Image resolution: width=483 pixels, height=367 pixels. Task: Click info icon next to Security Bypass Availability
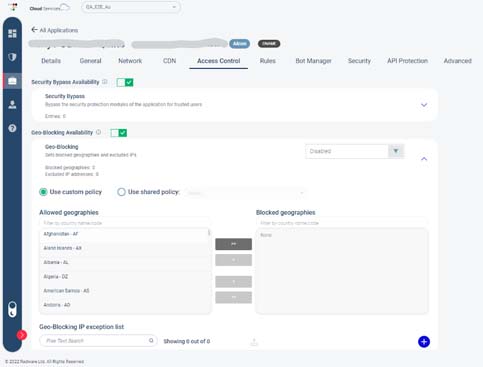pos(105,82)
